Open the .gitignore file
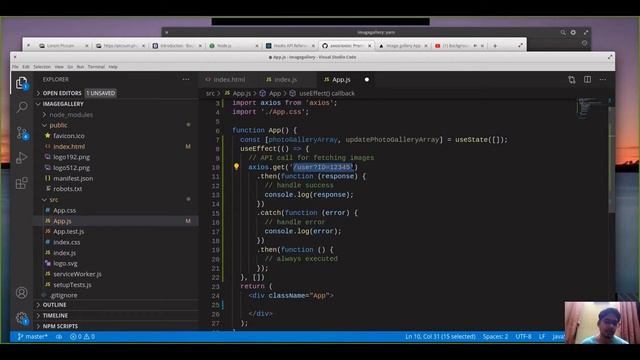640x360 pixels. click(x=64, y=295)
